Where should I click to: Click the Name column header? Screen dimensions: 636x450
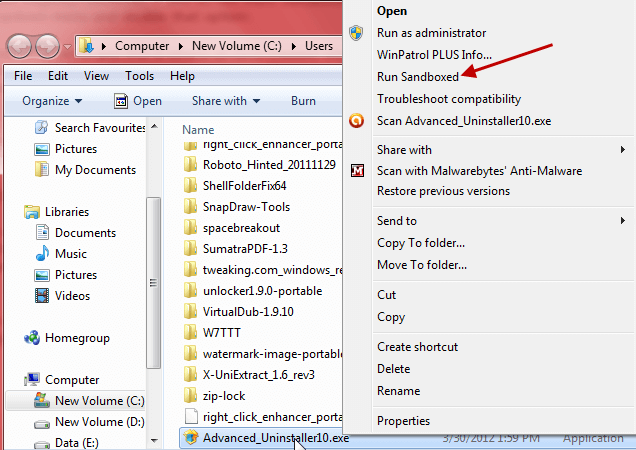tap(198, 130)
